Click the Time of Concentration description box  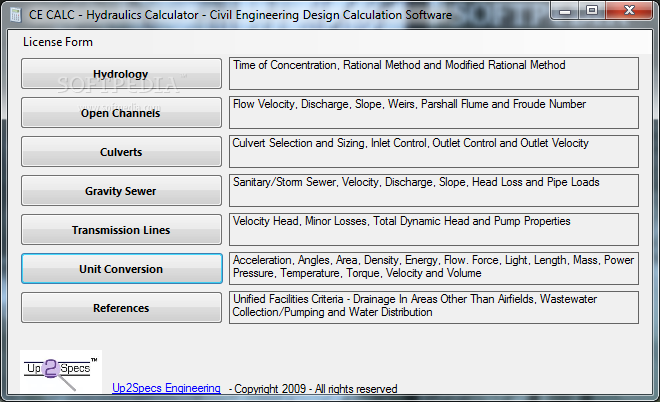[x=434, y=74]
